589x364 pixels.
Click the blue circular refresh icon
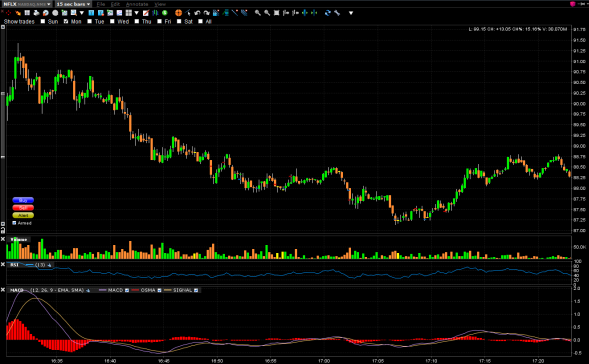click(x=328, y=13)
